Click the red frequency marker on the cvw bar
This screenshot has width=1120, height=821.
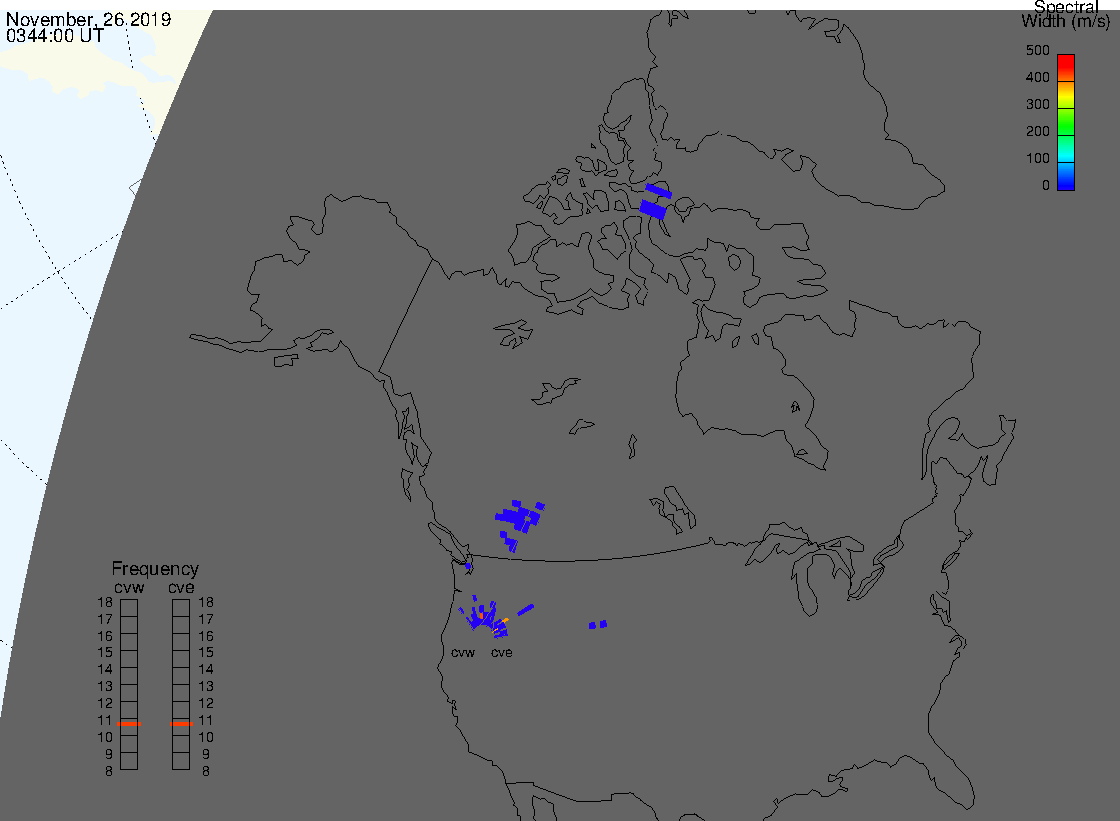[x=129, y=724]
